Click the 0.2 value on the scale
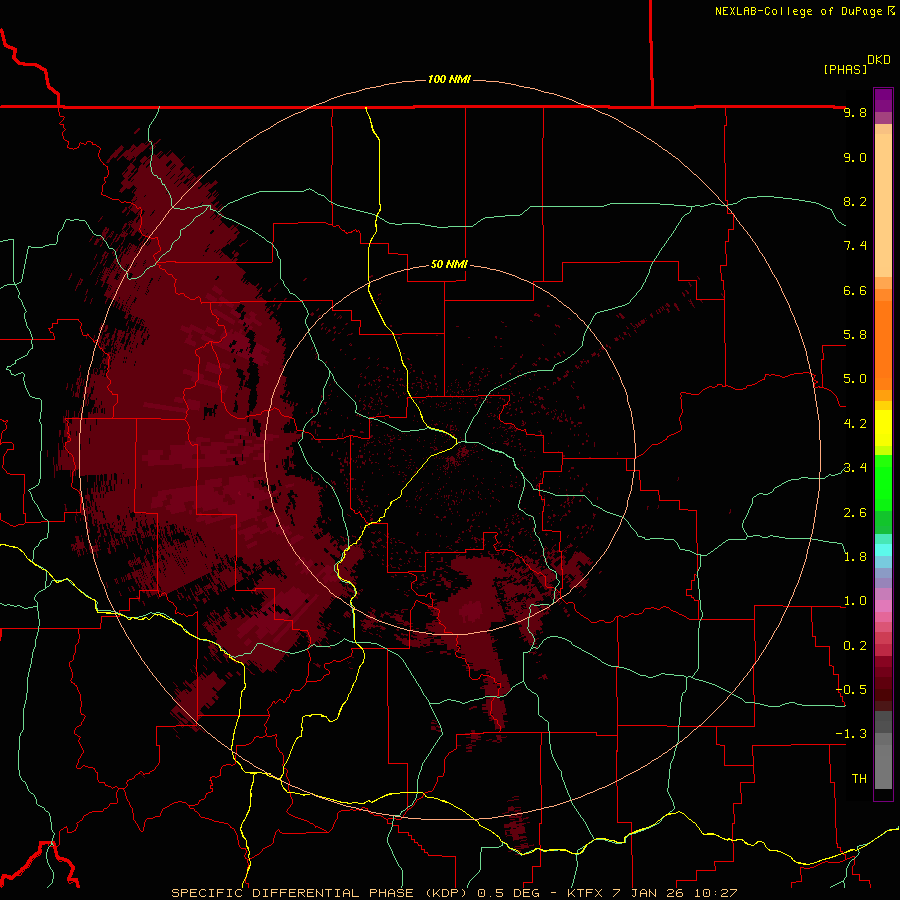 tap(855, 646)
